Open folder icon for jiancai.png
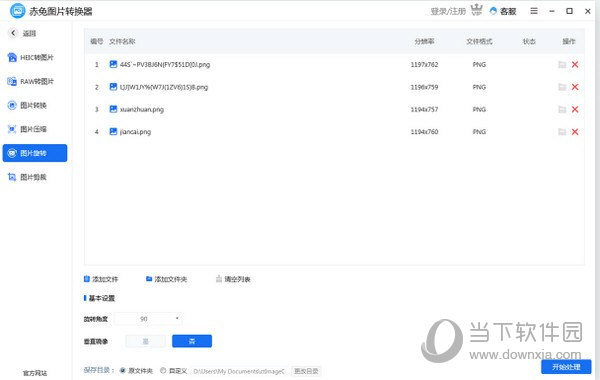 [x=562, y=132]
